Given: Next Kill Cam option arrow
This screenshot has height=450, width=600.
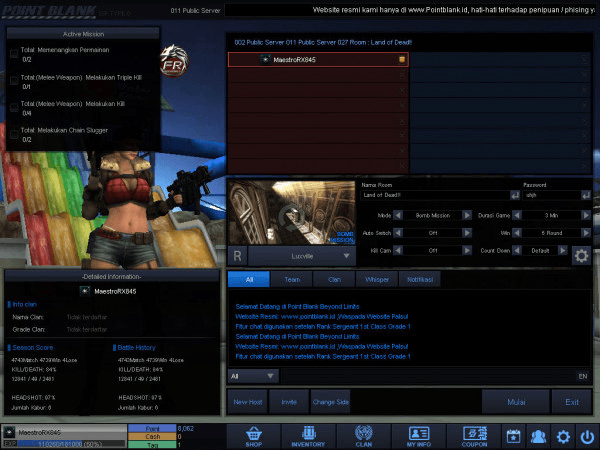Looking at the screenshot, I should click(467, 250).
